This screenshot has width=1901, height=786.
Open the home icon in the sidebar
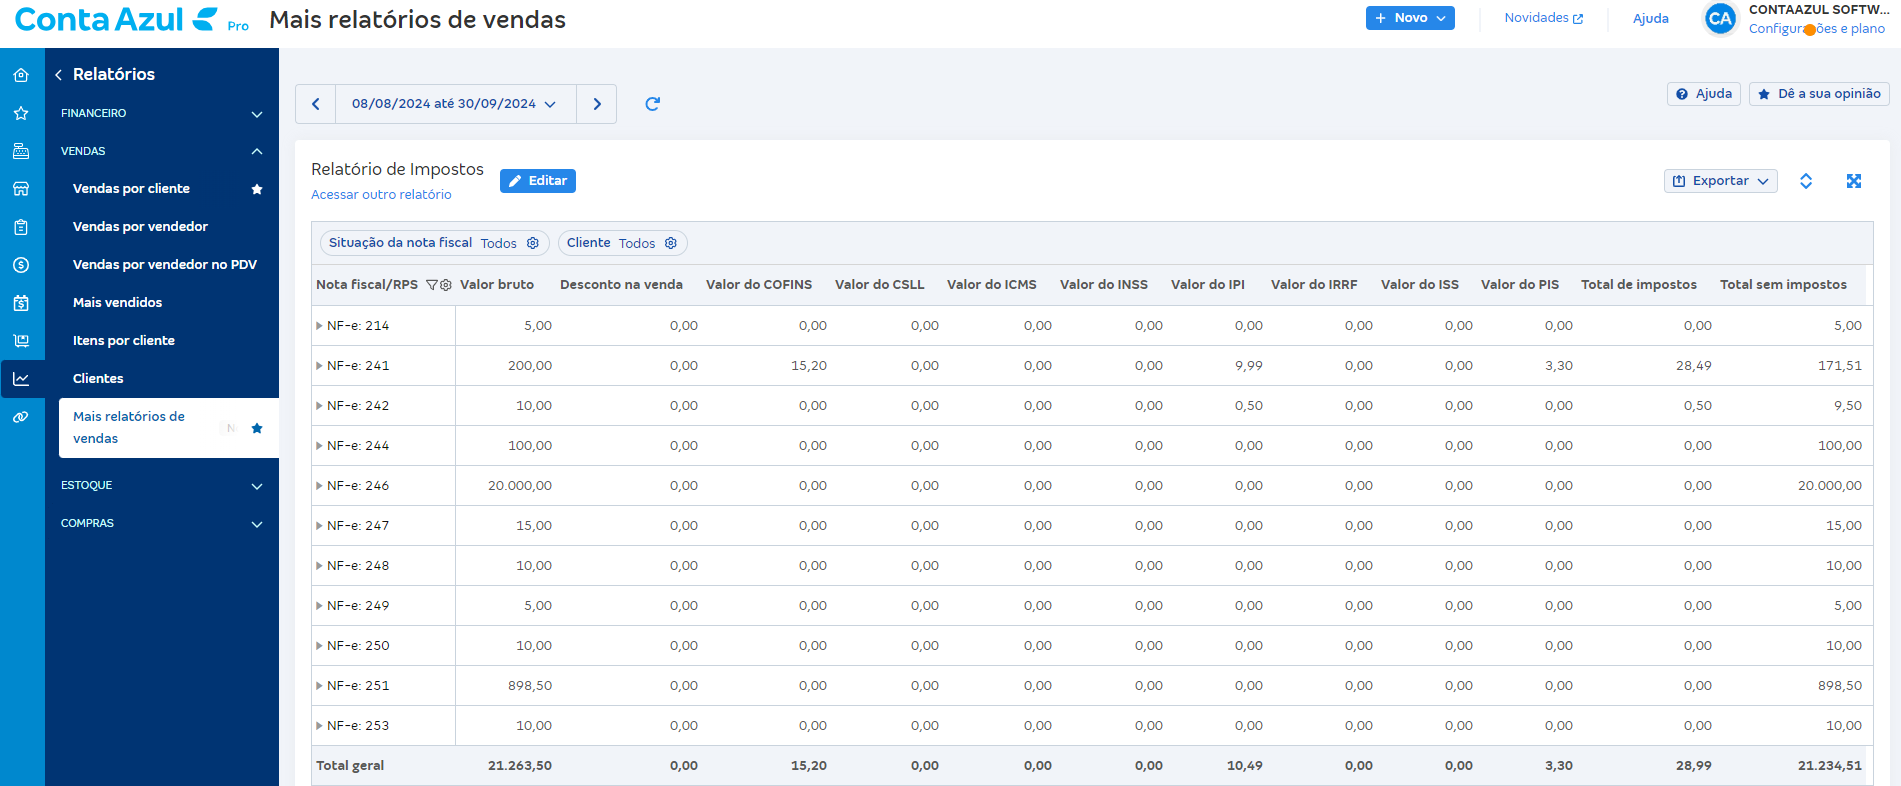point(21,75)
